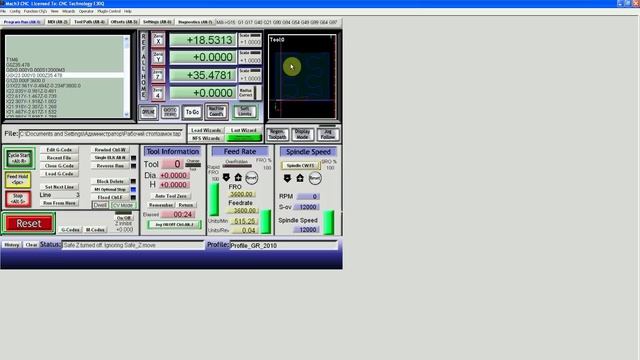Screen dimensions: 640x360
Task: Raise the spindle speed override with up arrow
Action: (x=300, y=178)
